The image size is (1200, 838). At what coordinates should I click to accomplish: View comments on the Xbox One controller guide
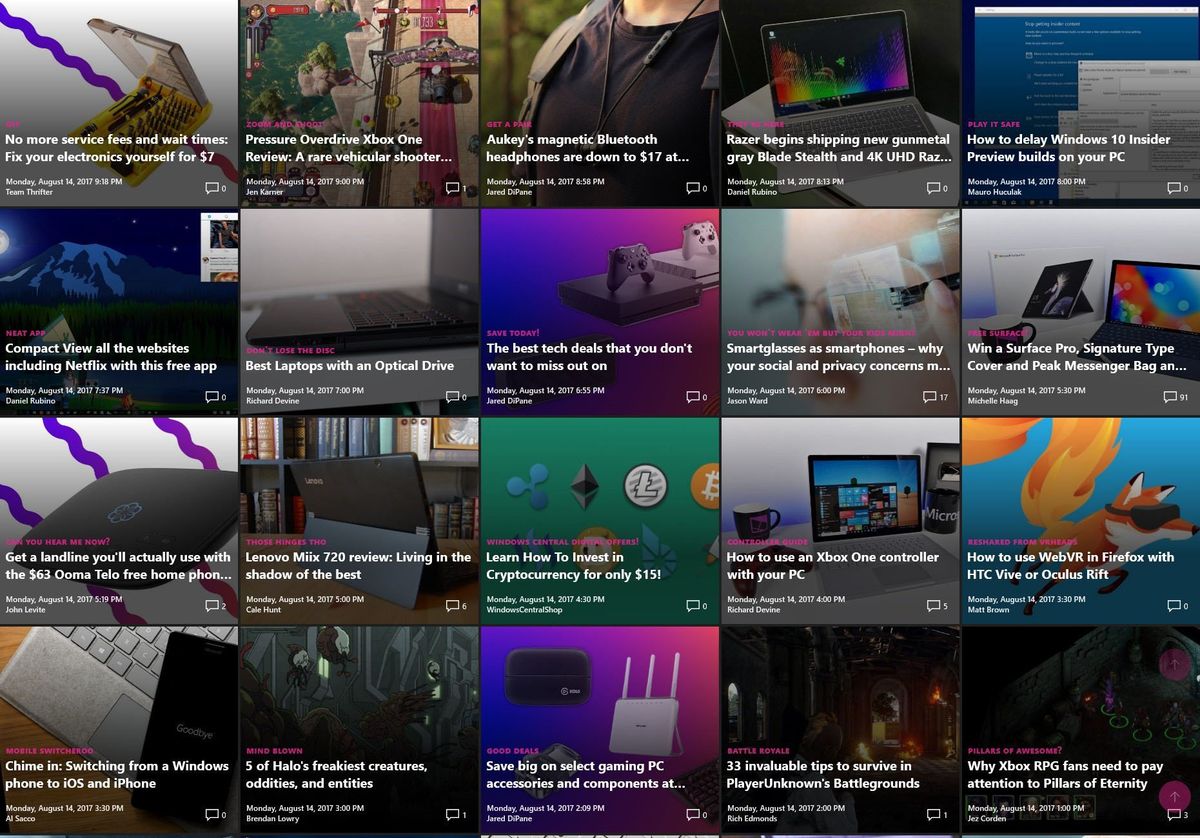coord(933,605)
